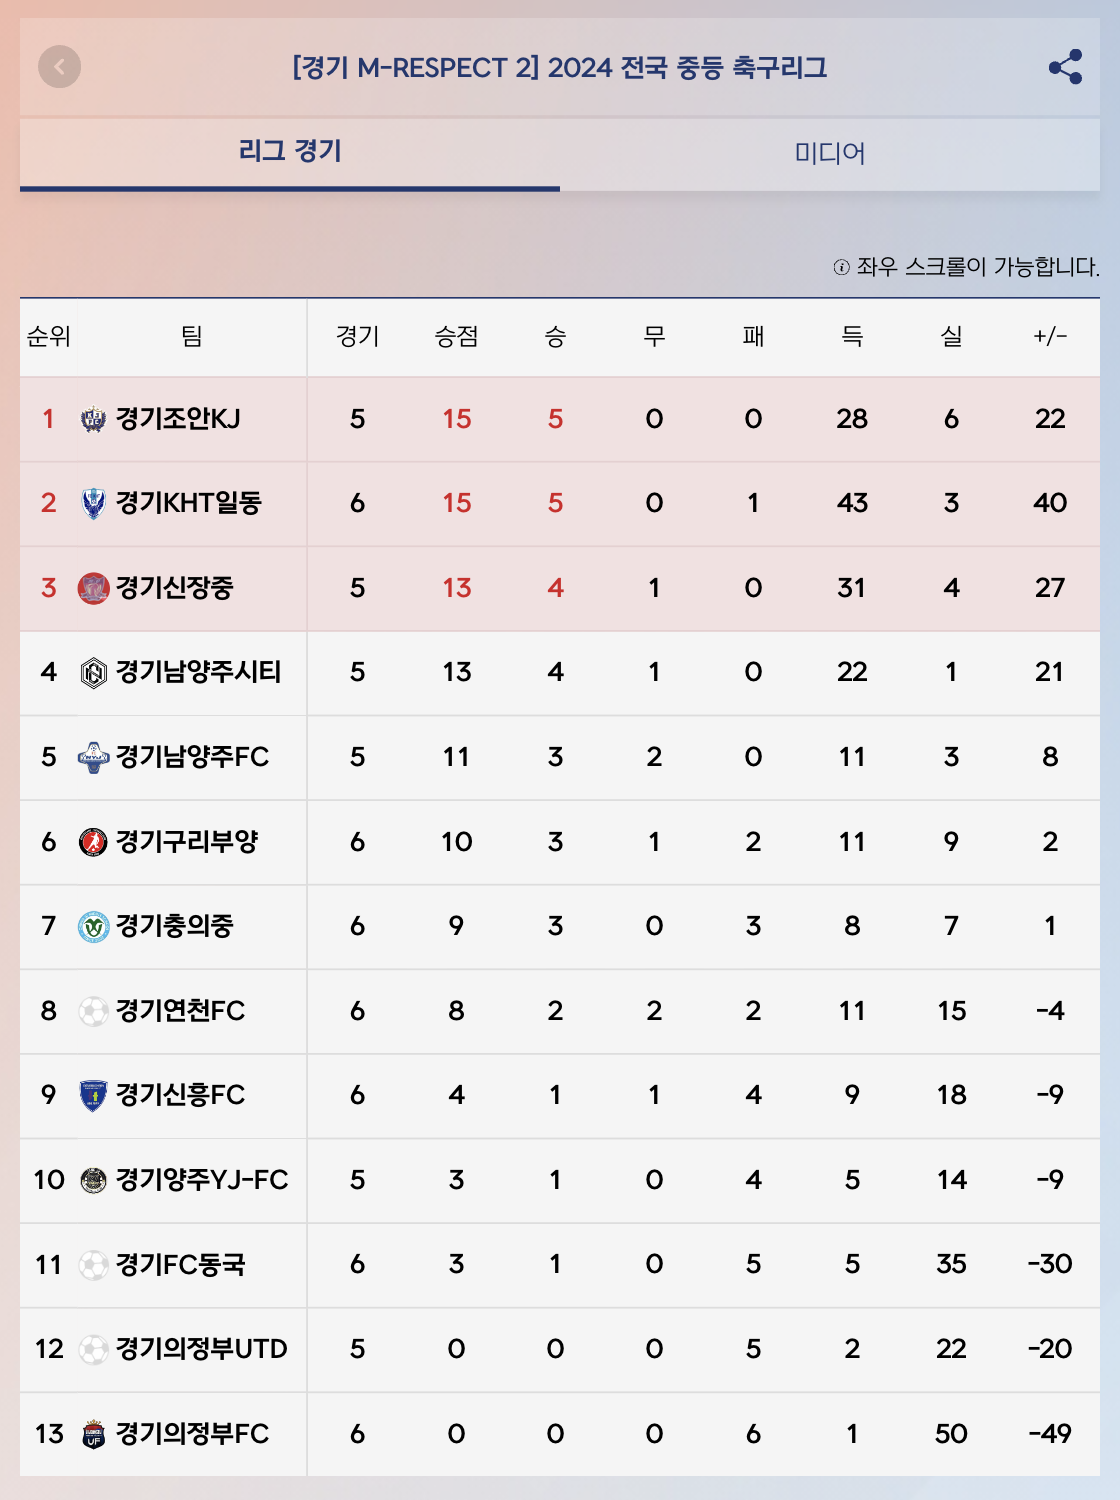Click the 경기조안KJ team crest
This screenshot has height=1500, width=1120.
pos(93,419)
